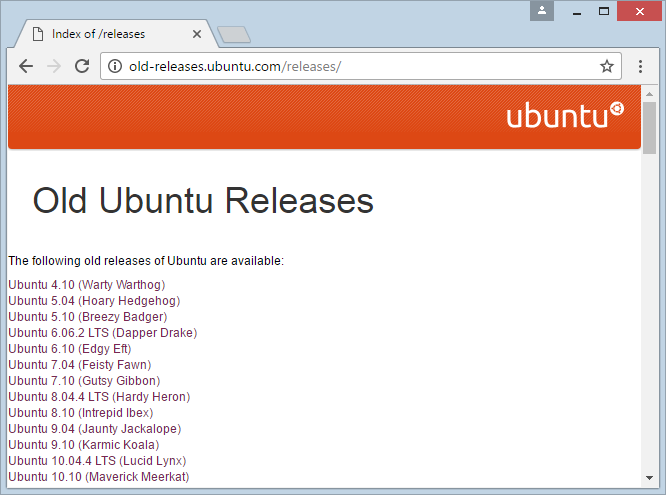Click the Ubuntu logo in the orange banner

click(x=565, y=115)
